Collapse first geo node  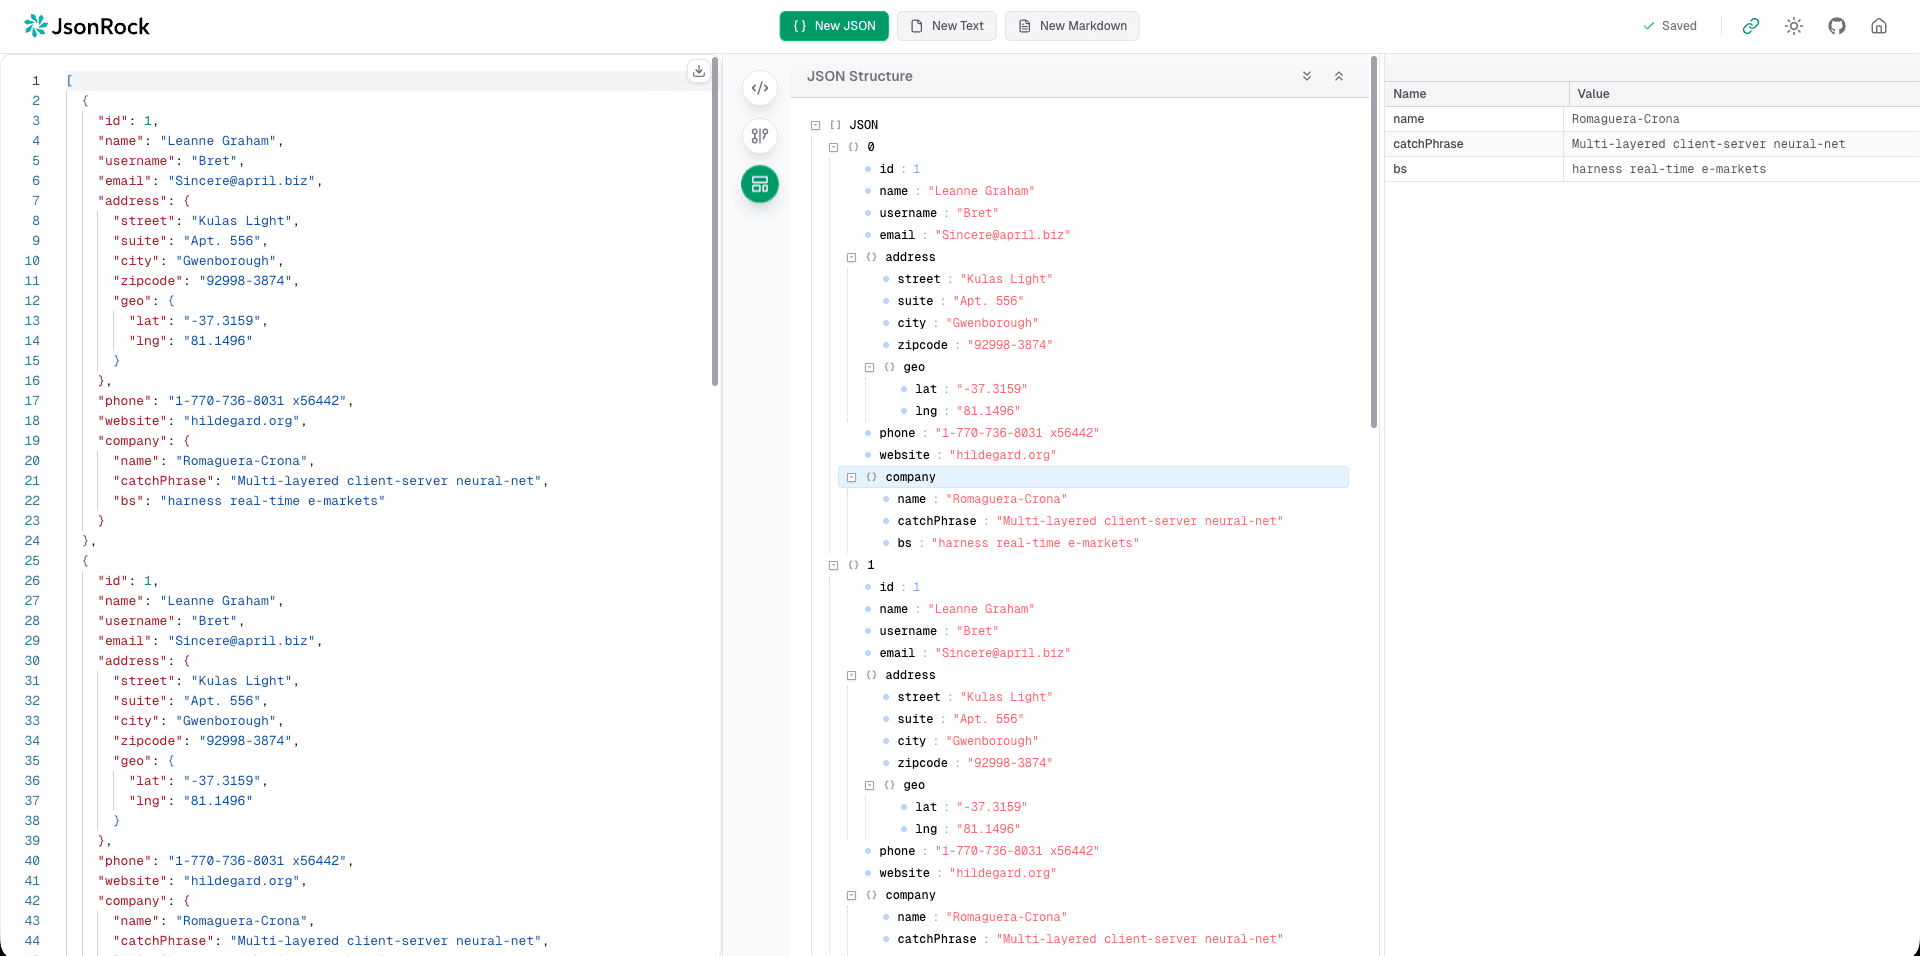[x=870, y=367]
